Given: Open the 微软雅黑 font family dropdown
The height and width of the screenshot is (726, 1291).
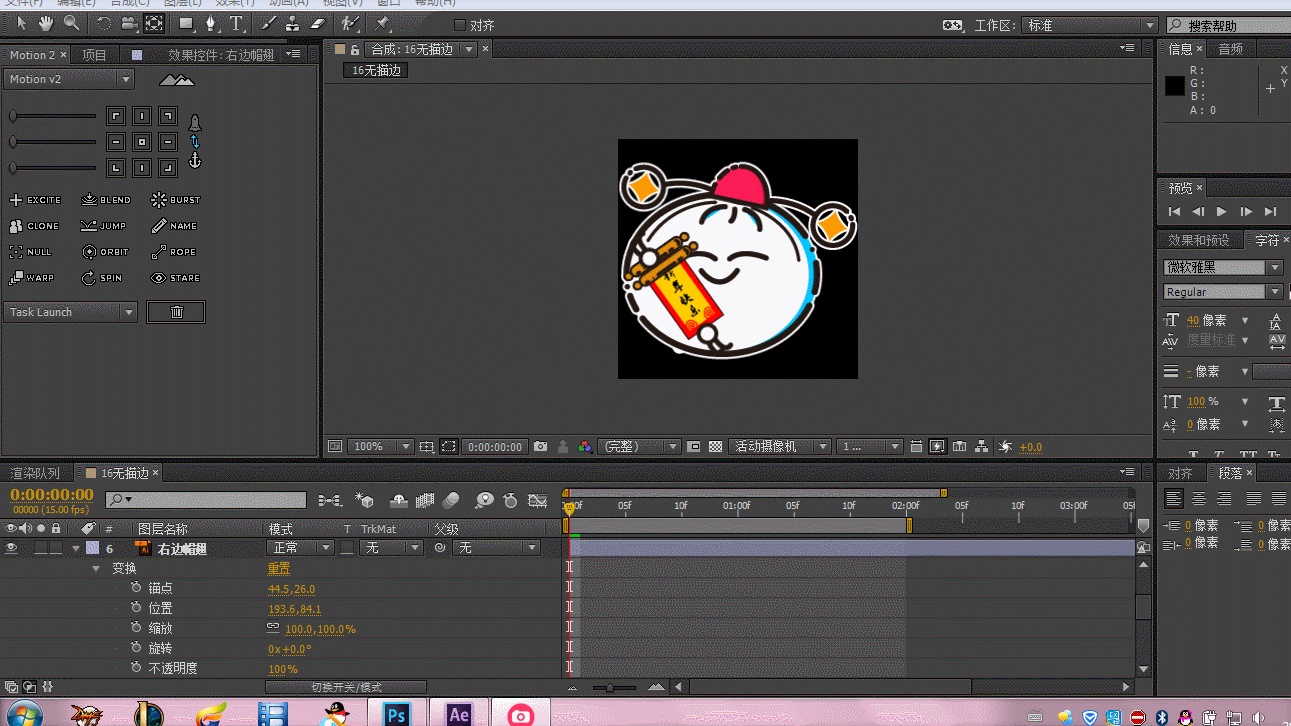Looking at the screenshot, I should click(x=1223, y=267).
